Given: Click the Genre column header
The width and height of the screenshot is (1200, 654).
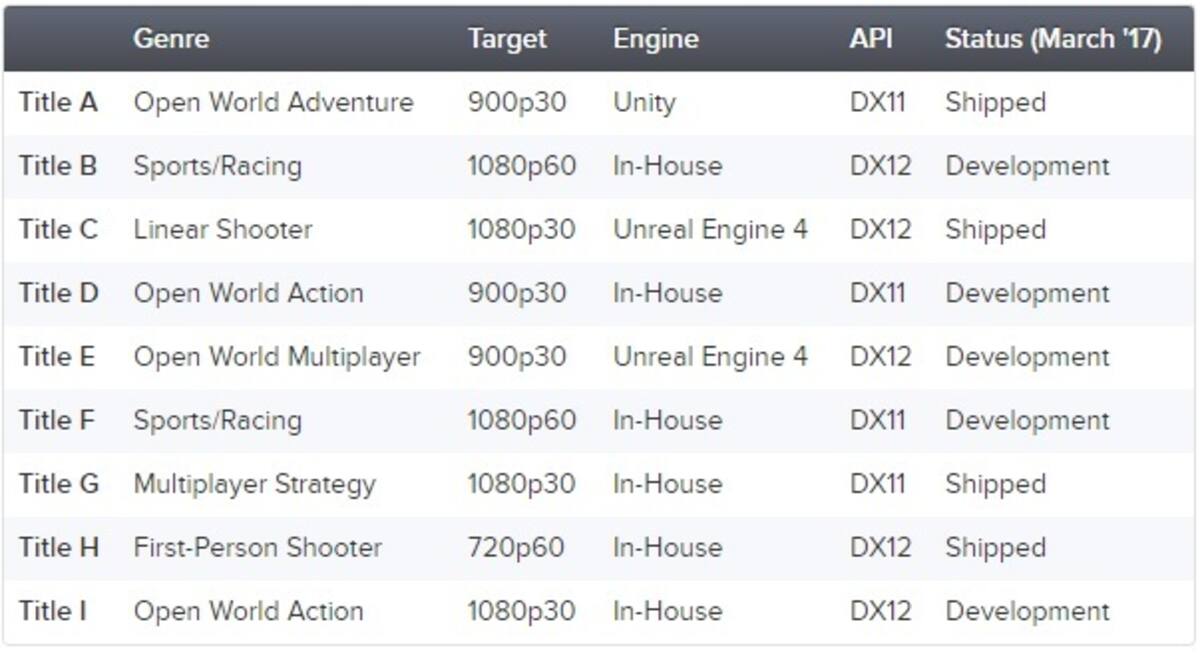Looking at the screenshot, I should click(x=171, y=39).
